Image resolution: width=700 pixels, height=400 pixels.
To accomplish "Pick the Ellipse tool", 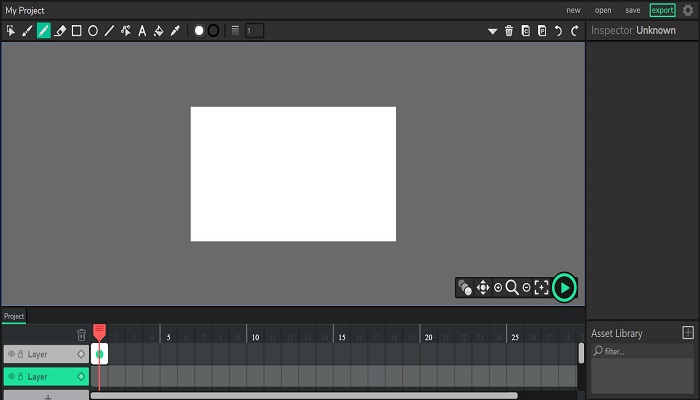I will pos(93,31).
